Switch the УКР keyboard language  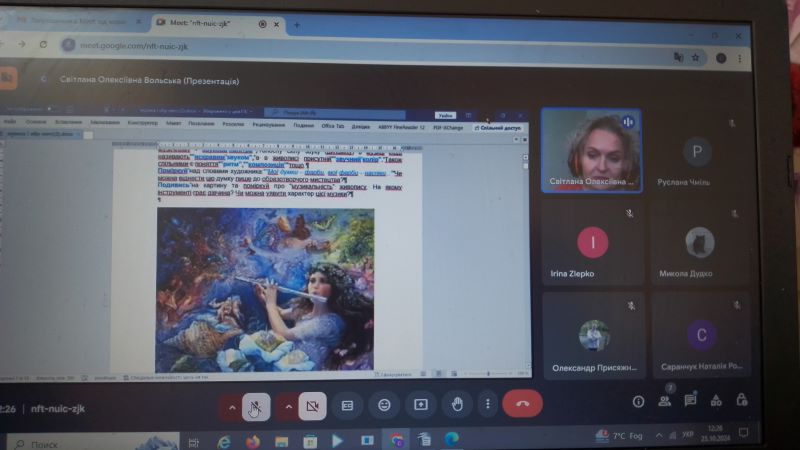tap(688, 435)
